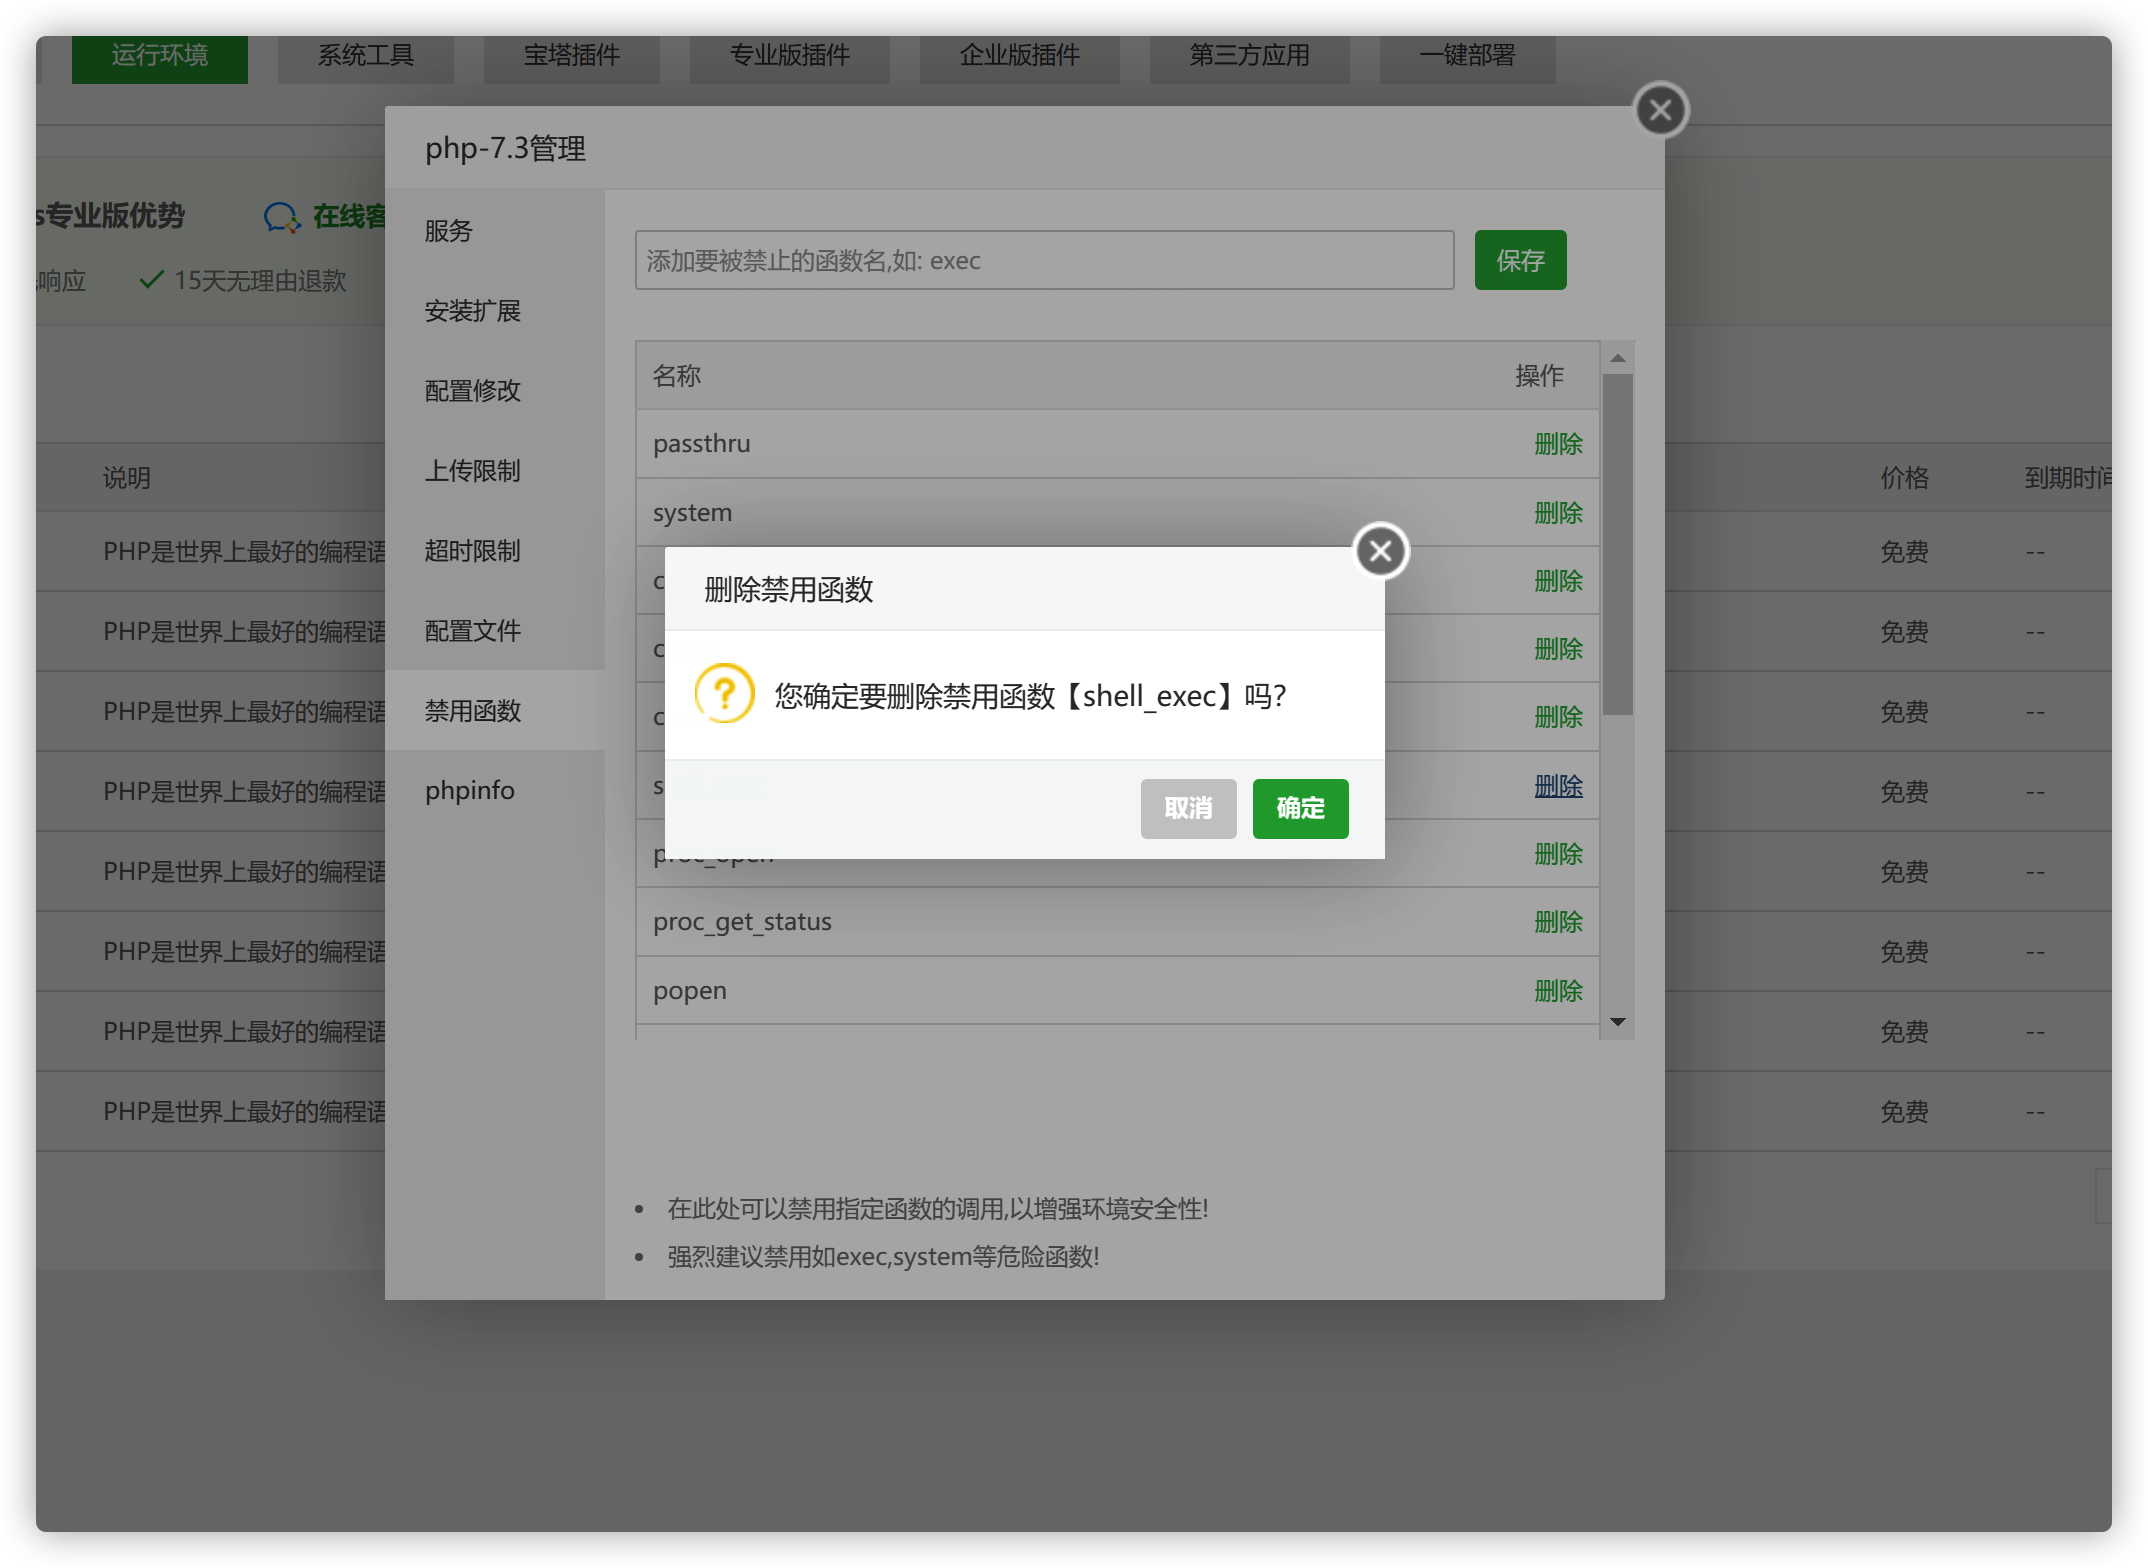2148x1568 pixels.
Task: Delete the popen disabled function
Action: click(x=1558, y=991)
